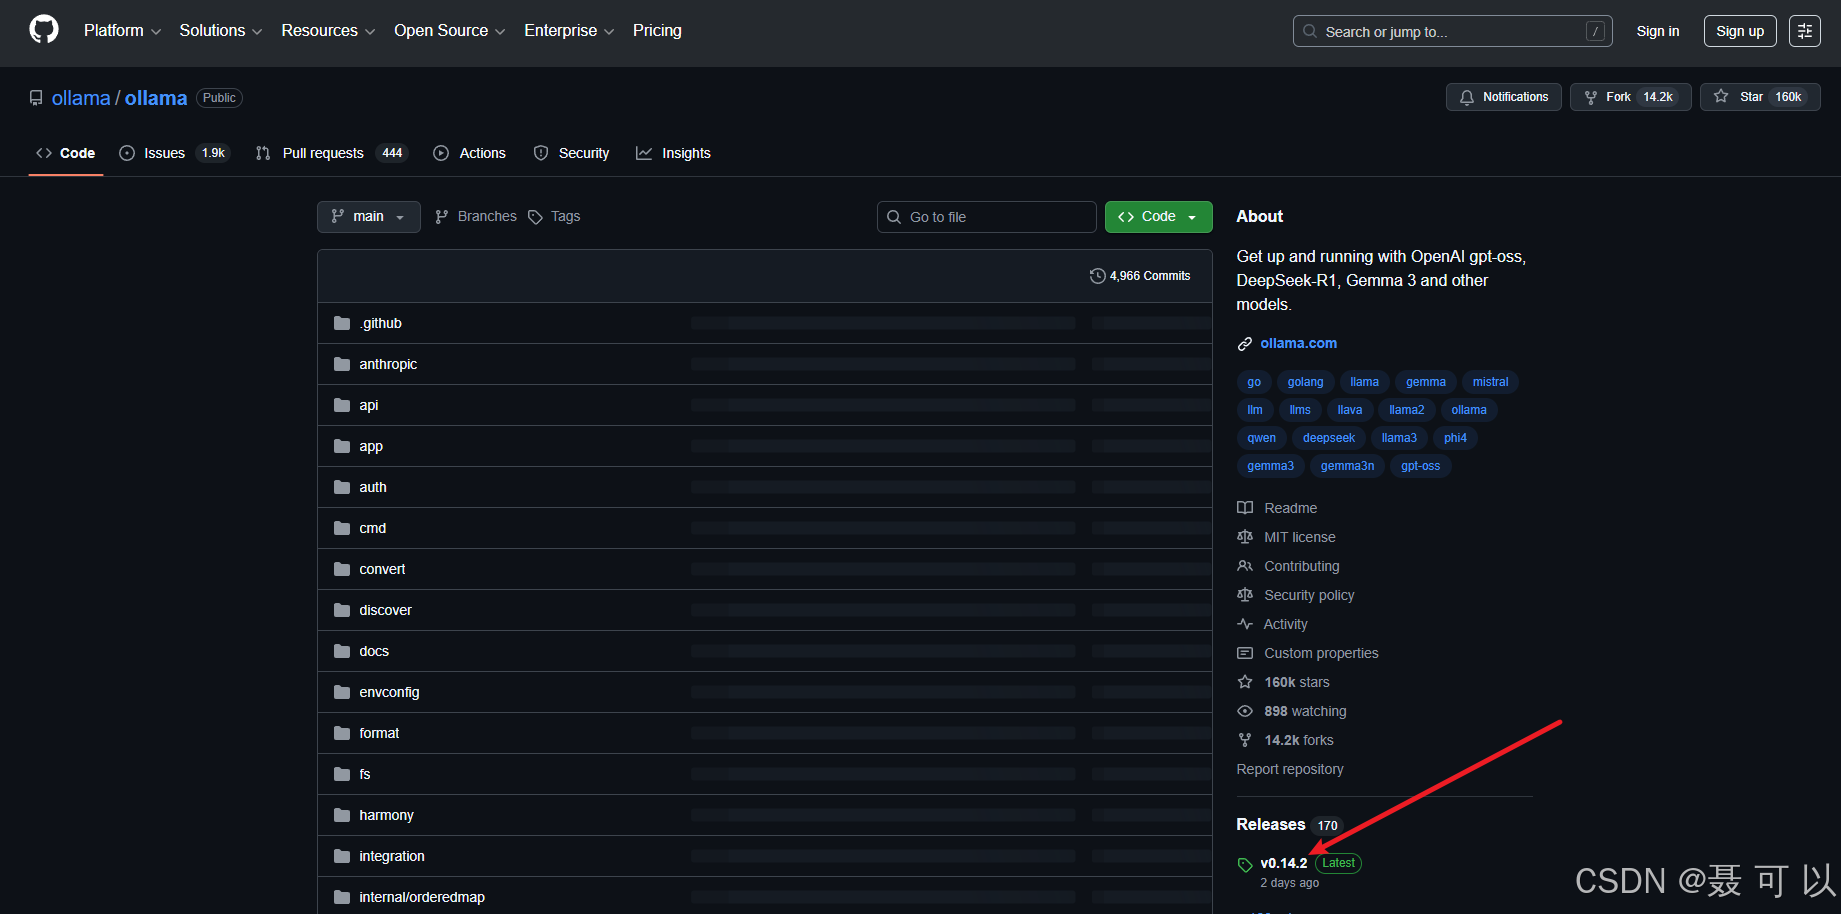Viewport: 1841px width, 914px height.
Task: Click the Releases heading link
Action: tap(1271, 825)
